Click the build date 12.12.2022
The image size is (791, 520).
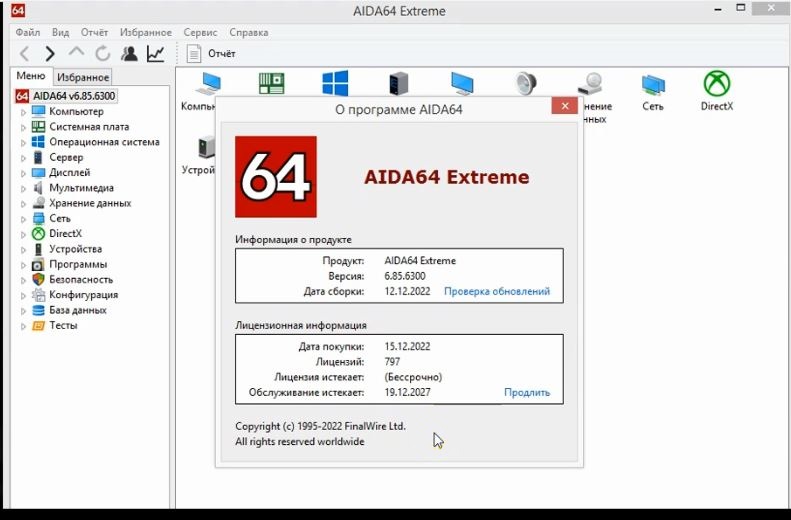coord(407,291)
